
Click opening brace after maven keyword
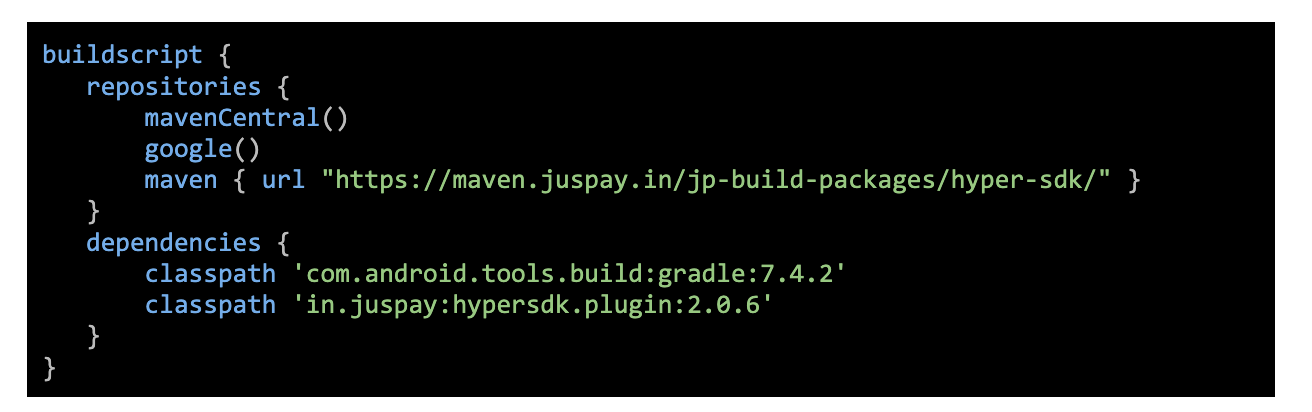[239, 181]
